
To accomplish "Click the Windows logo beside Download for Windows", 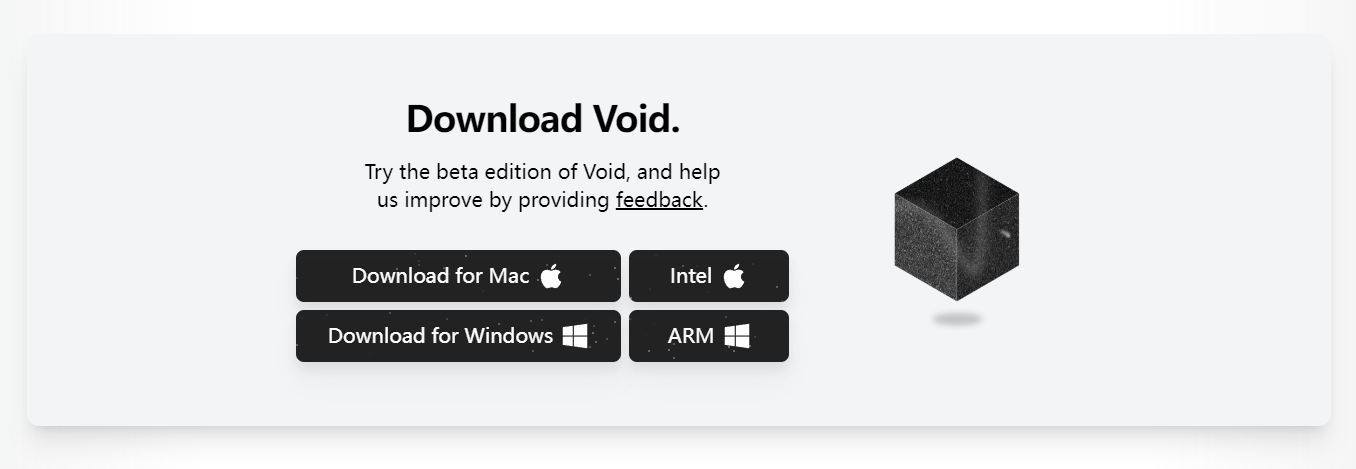I will pos(575,336).
